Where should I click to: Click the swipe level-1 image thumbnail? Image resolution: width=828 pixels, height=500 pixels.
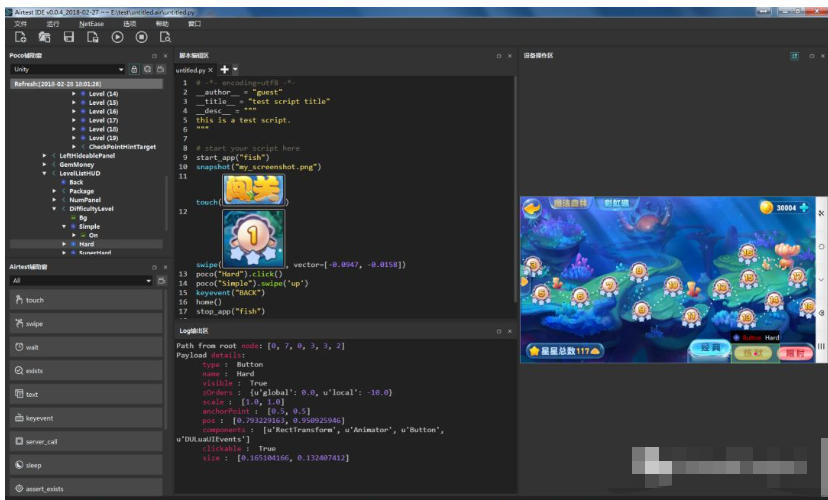[253, 238]
